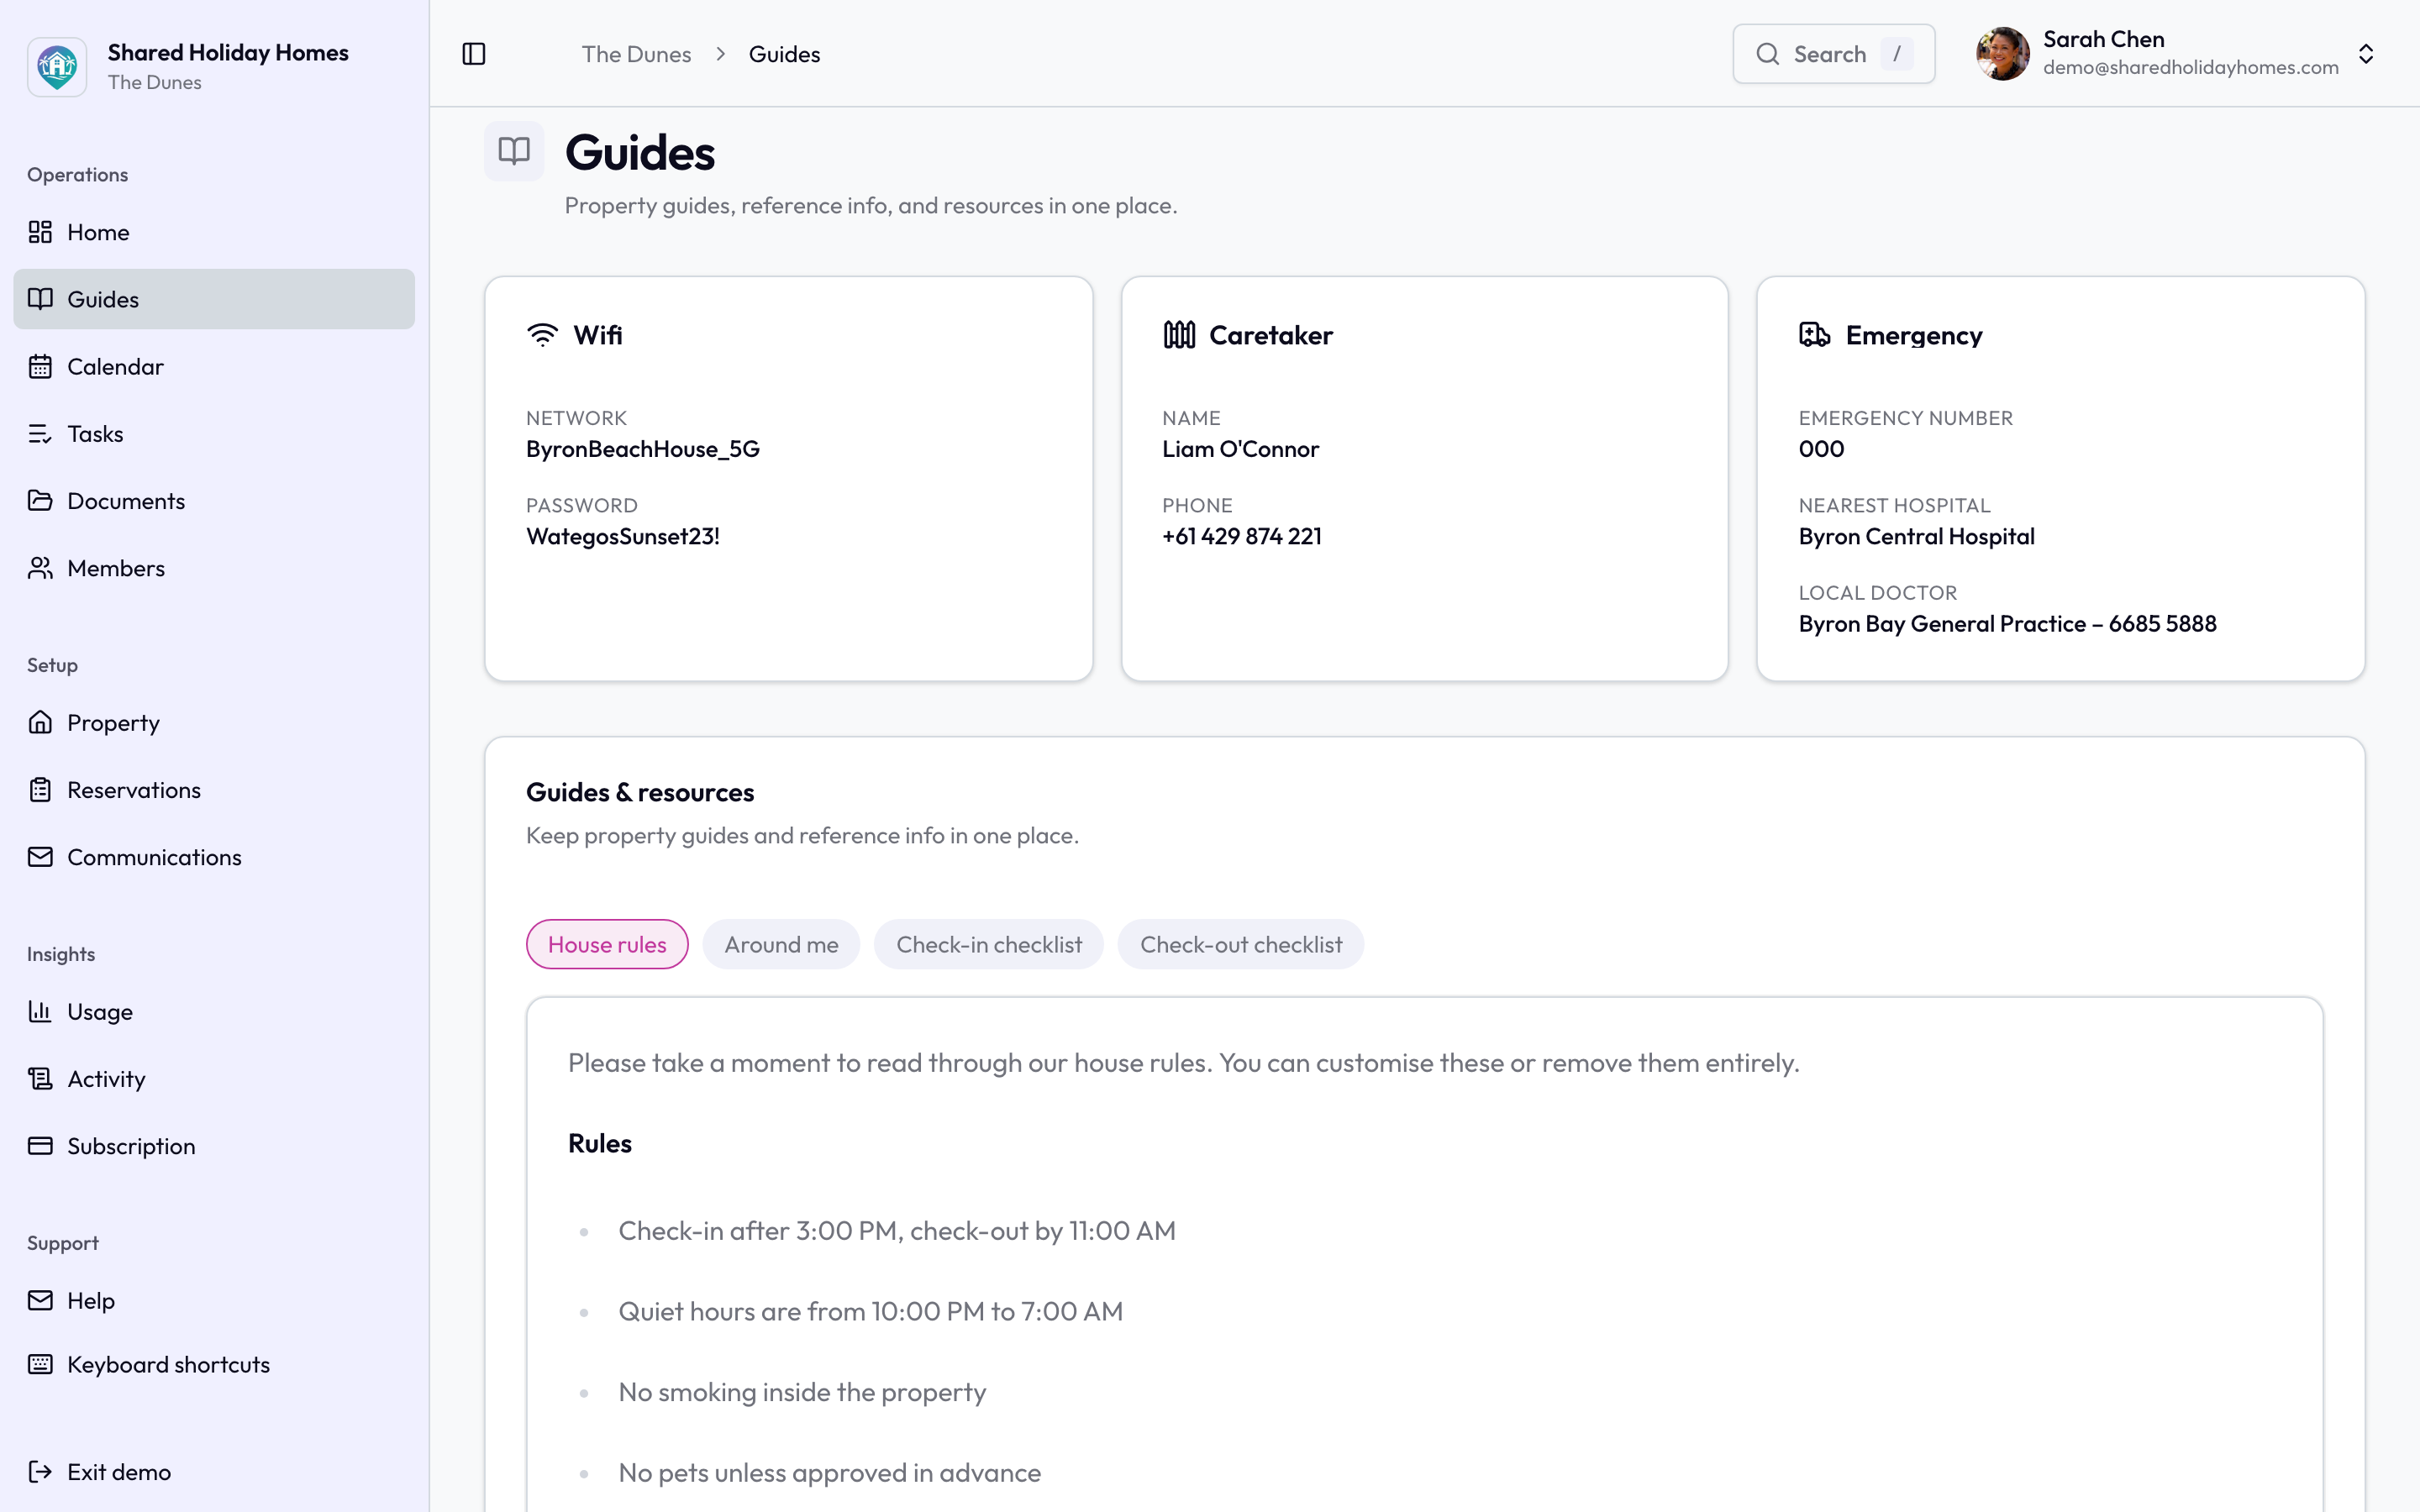This screenshot has height=1512, width=2420.
Task: Click the Members people icon
Action: tap(40, 568)
